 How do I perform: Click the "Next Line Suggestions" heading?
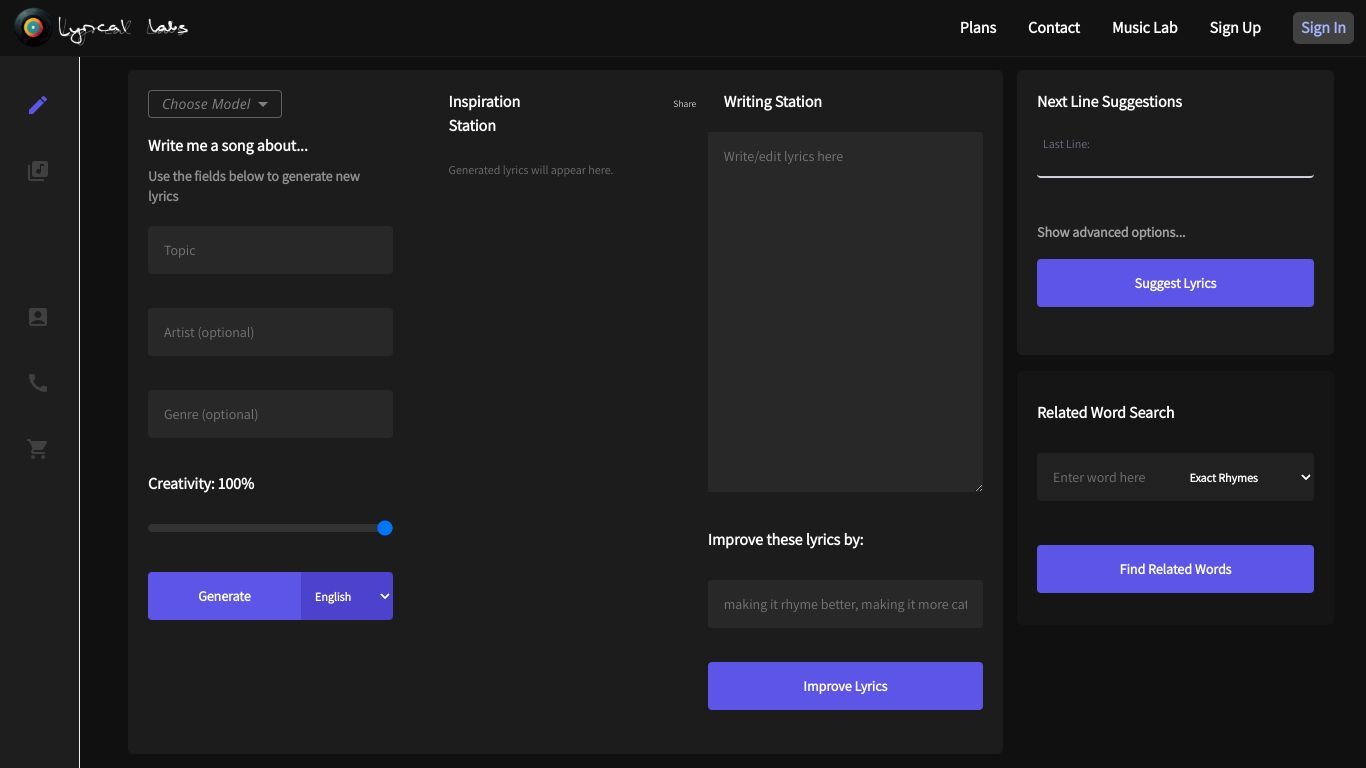click(x=1109, y=101)
